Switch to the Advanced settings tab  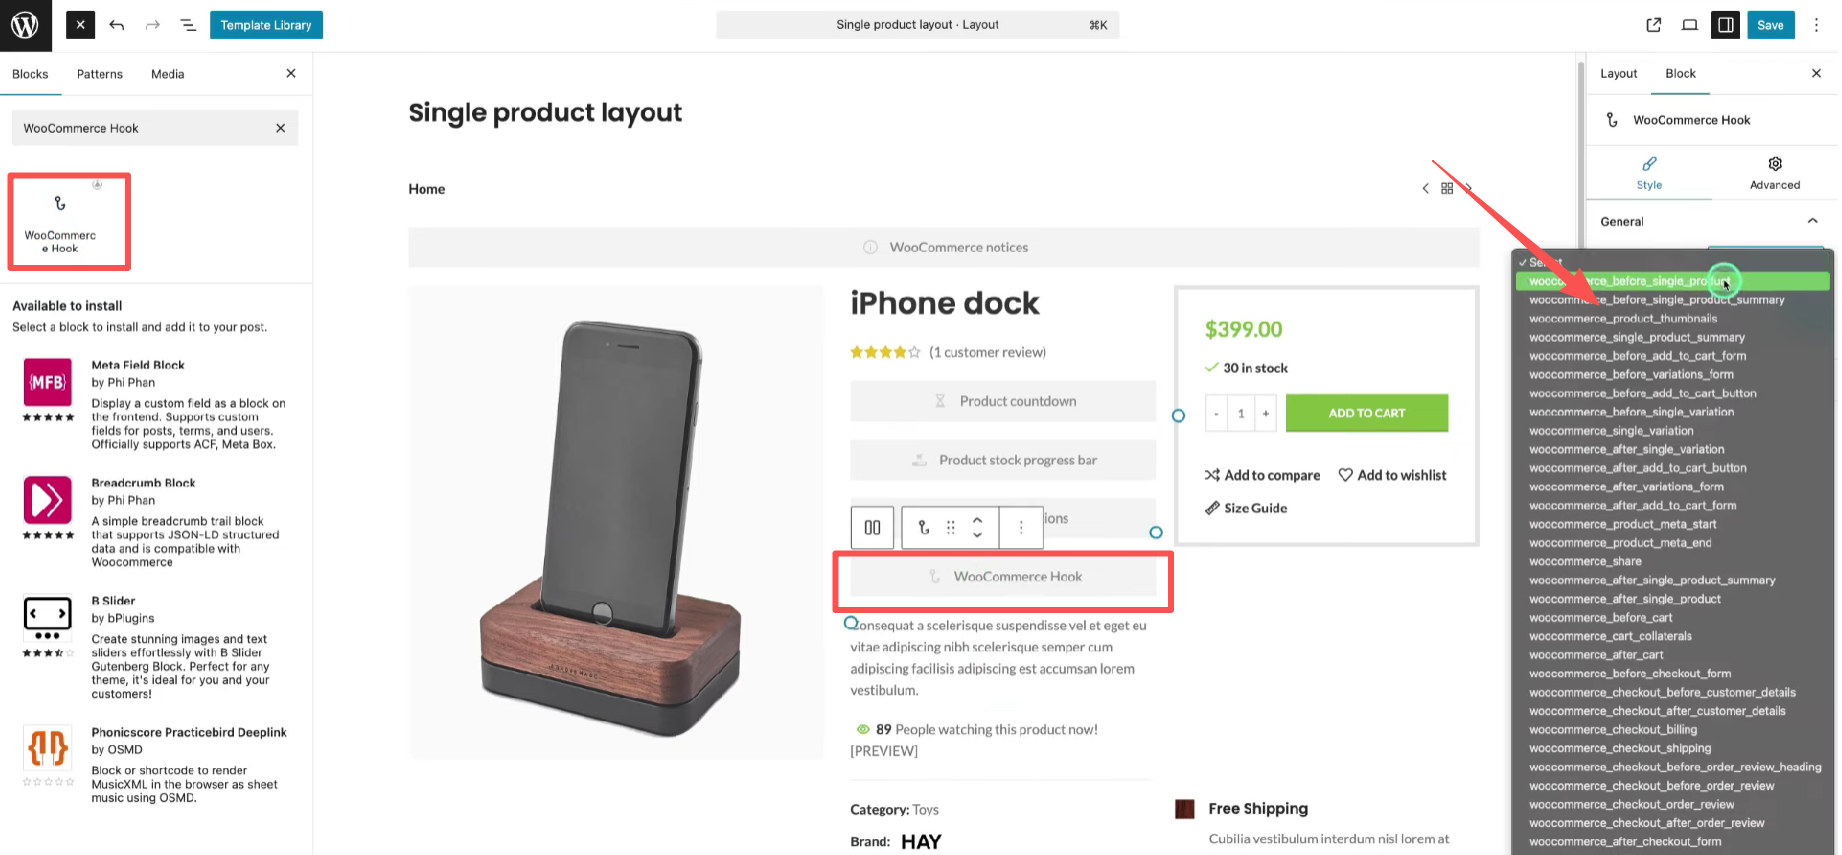point(1774,172)
